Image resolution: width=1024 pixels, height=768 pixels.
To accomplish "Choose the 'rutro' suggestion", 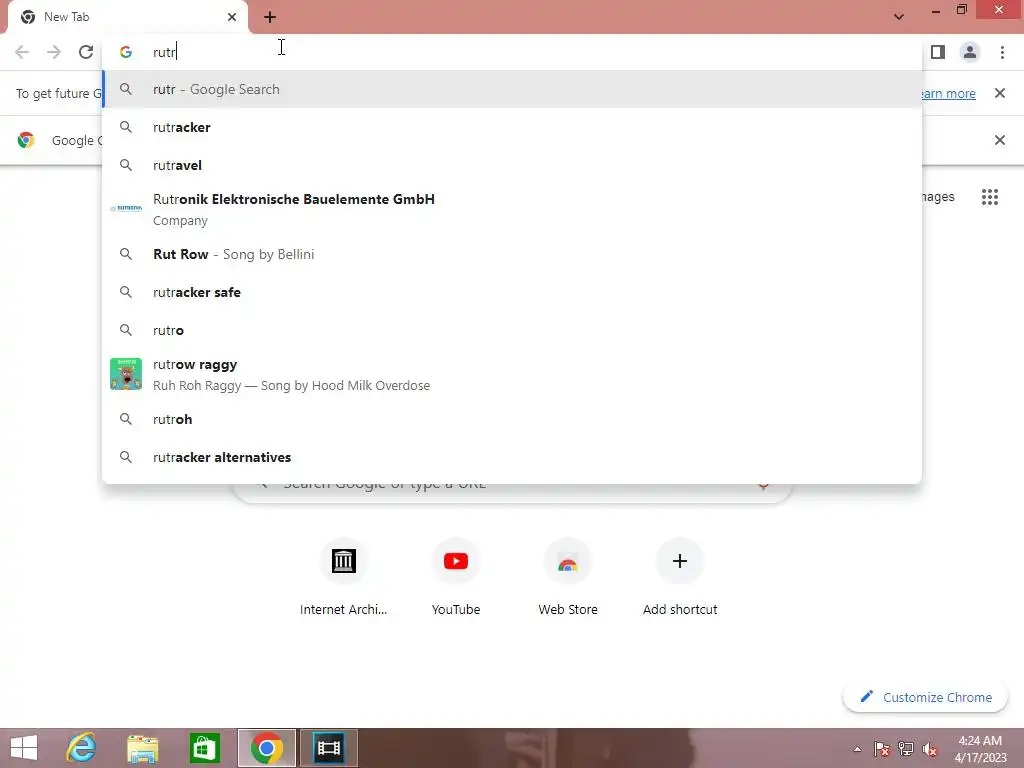I will (512, 330).
